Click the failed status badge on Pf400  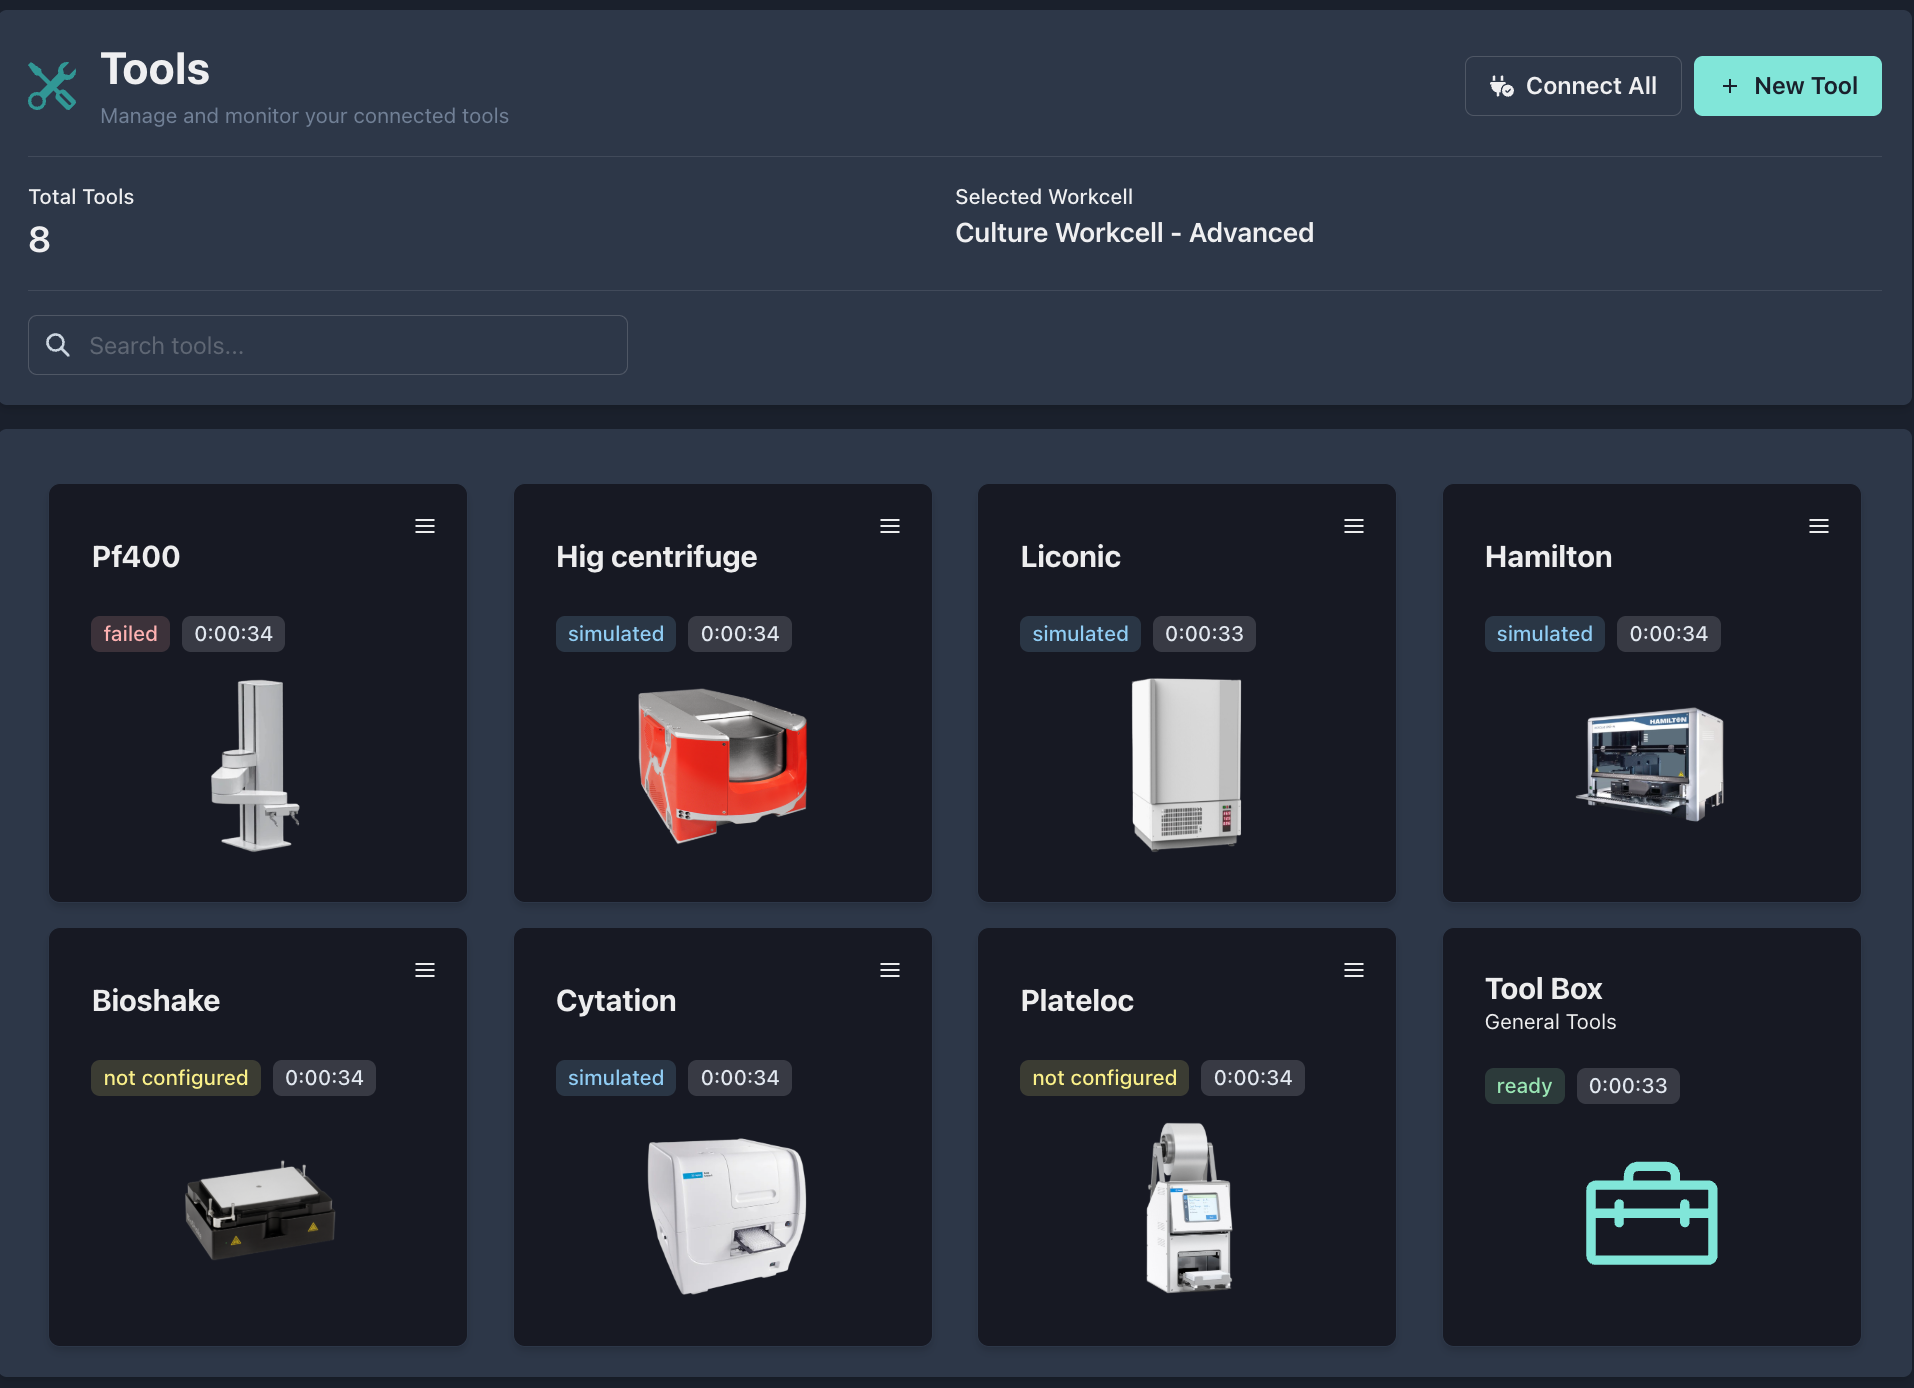click(130, 634)
